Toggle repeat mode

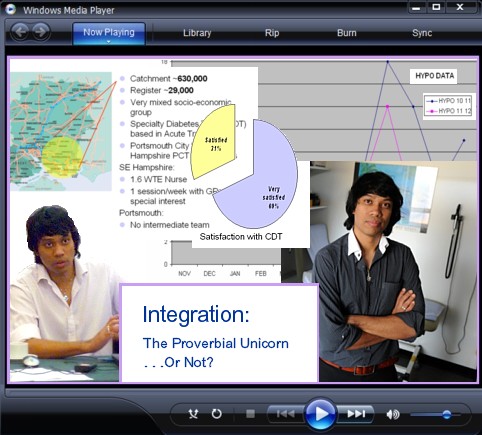click(x=217, y=414)
